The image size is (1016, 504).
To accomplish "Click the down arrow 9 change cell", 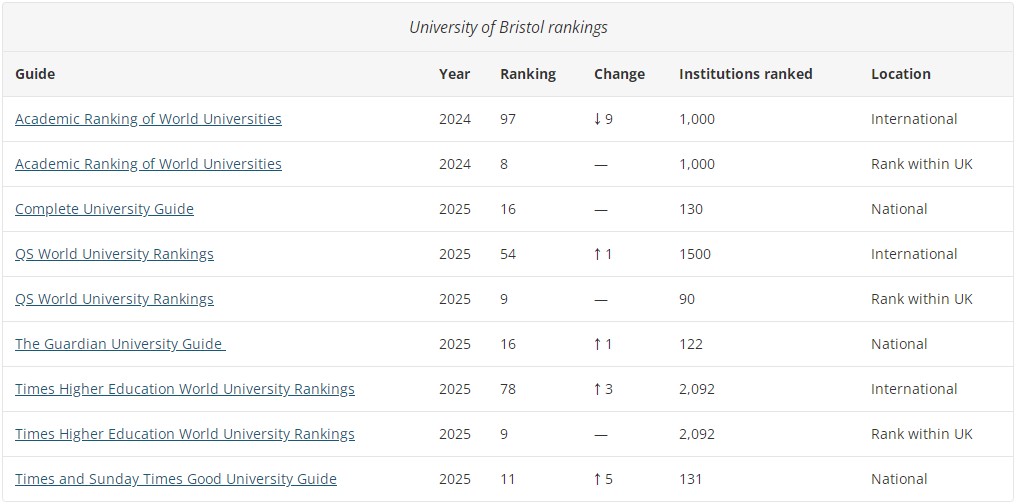I will tap(603, 119).
